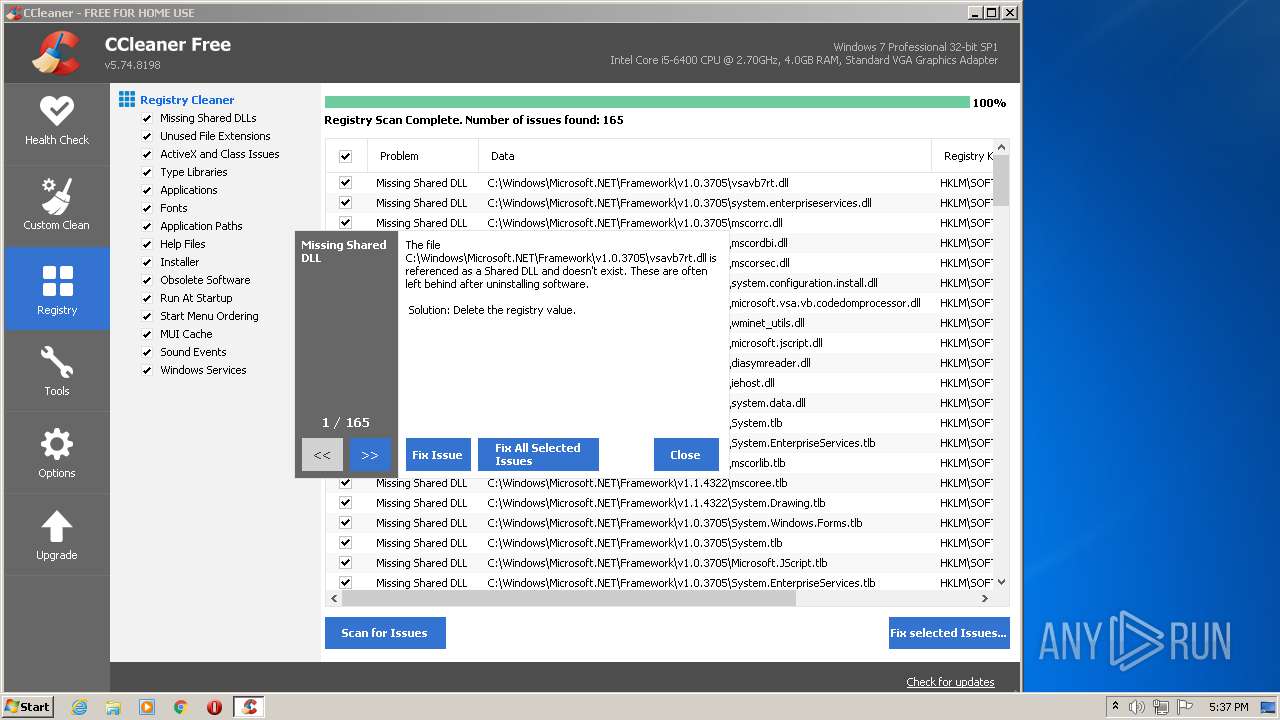
Task: Select the Run At Startup label
Action: 196,298
